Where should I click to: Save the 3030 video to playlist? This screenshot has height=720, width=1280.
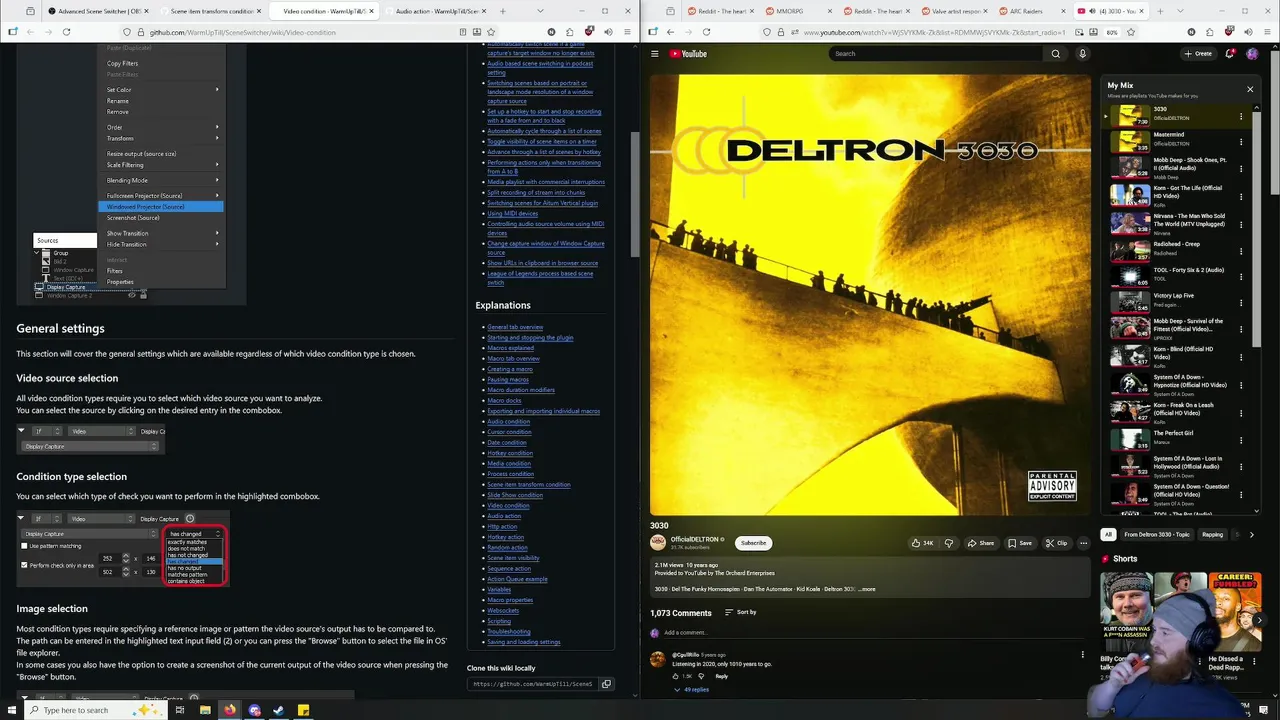pyautogui.click(x=1020, y=543)
